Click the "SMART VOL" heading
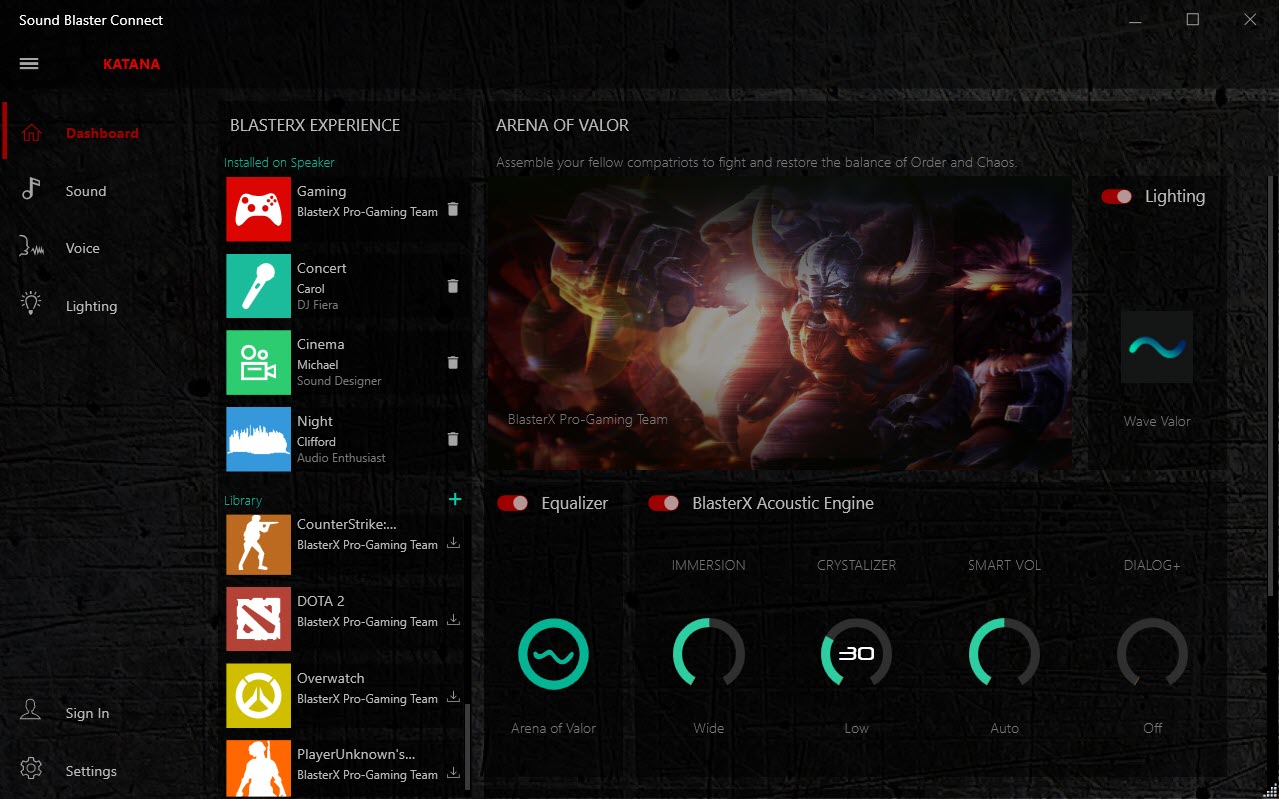This screenshot has height=799, width=1279. 1004,565
